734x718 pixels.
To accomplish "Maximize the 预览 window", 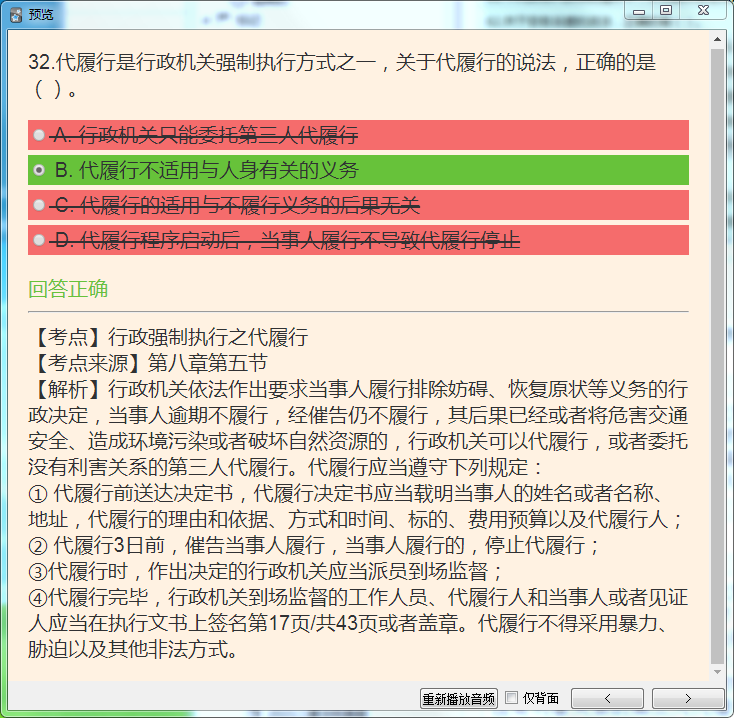I will [x=666, y=10].
